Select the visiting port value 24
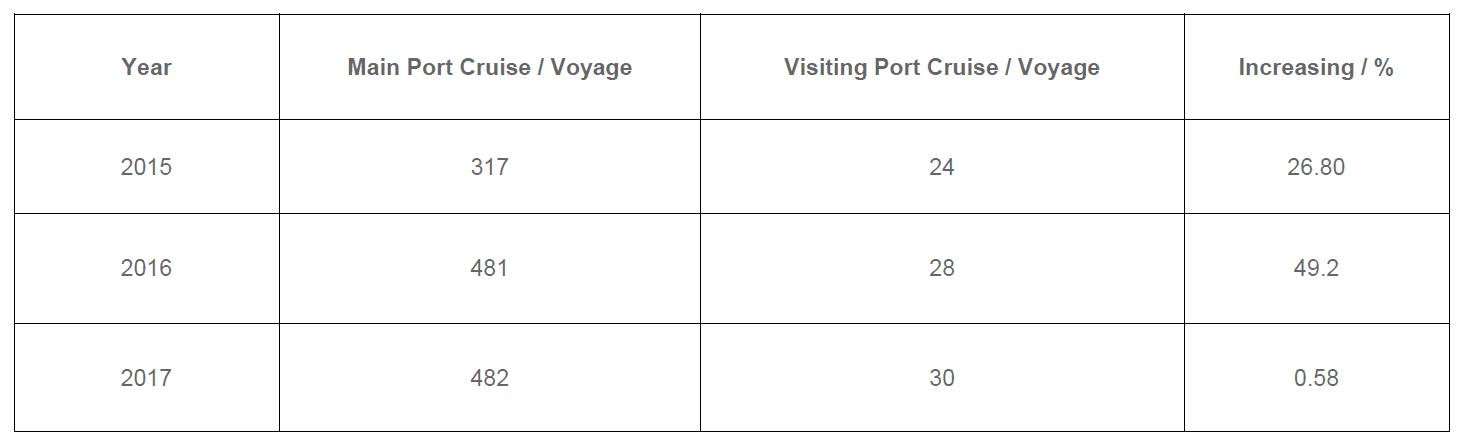The width and height of the screenshot is (1466, 446). pyautogui.click(x=941, y=167)
